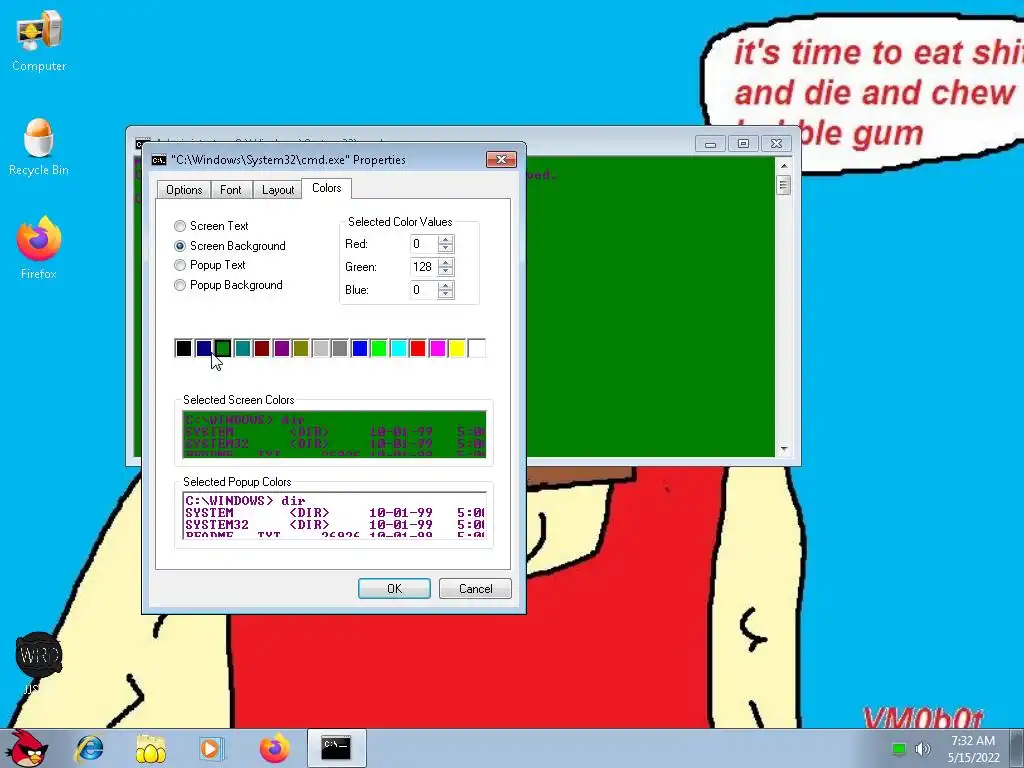The width and height of the screenshot is (1024, 768).
Task: Switch to the Layout tab
Action: [278, 190]
